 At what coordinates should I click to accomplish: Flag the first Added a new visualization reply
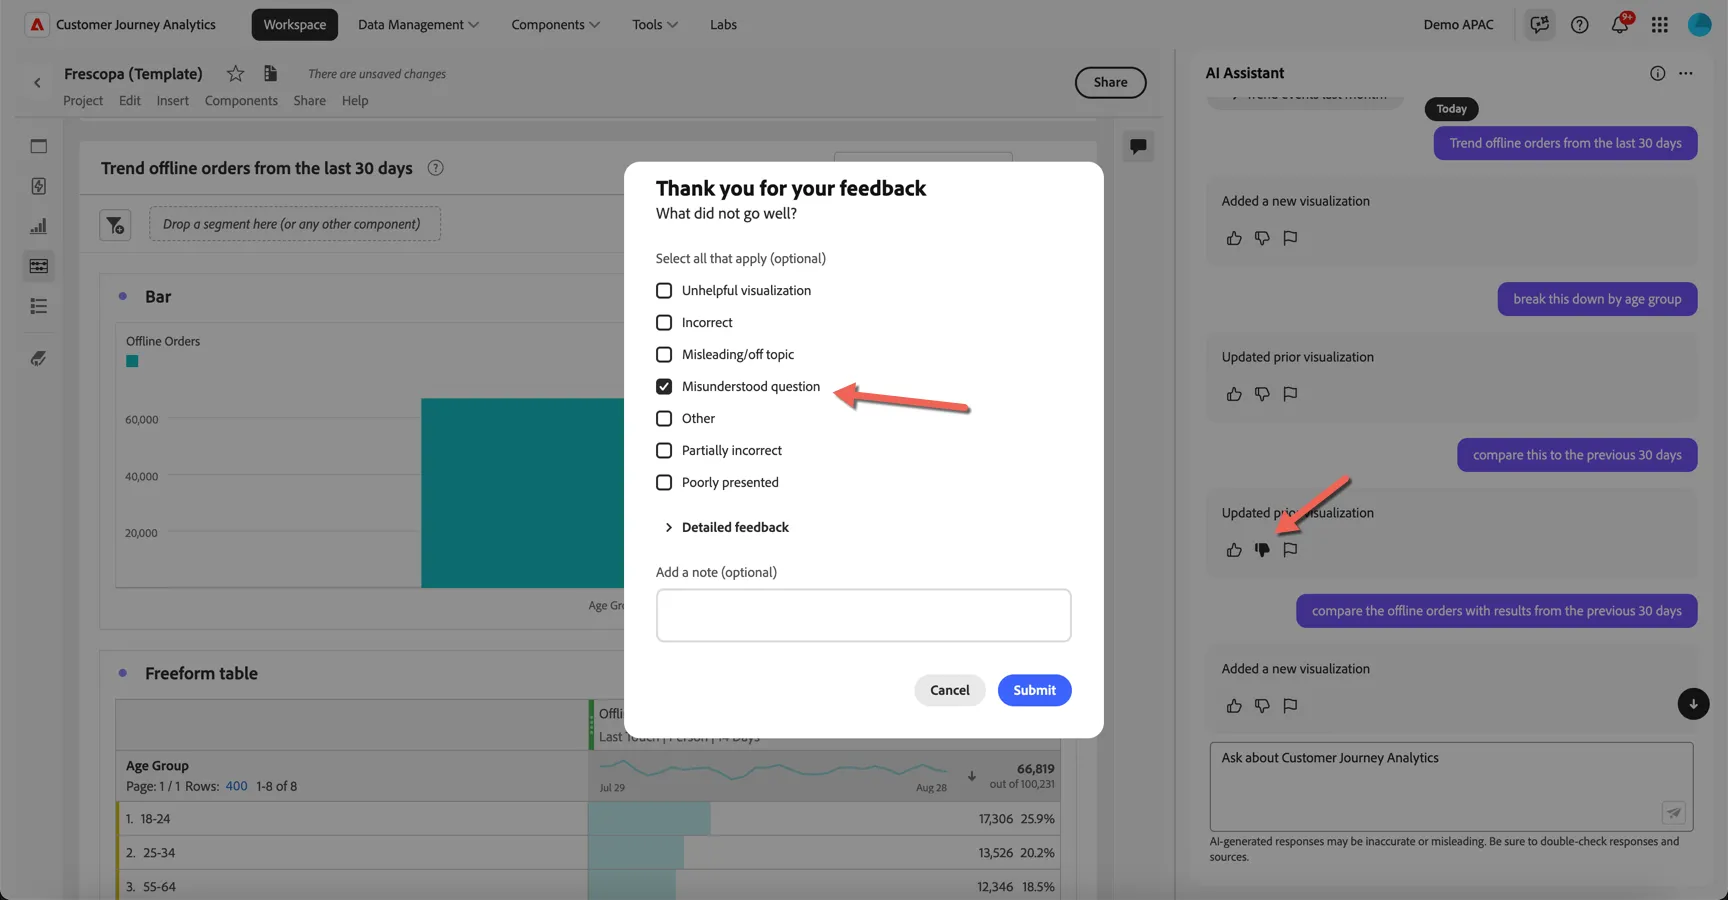click(x=1290, y=238)
